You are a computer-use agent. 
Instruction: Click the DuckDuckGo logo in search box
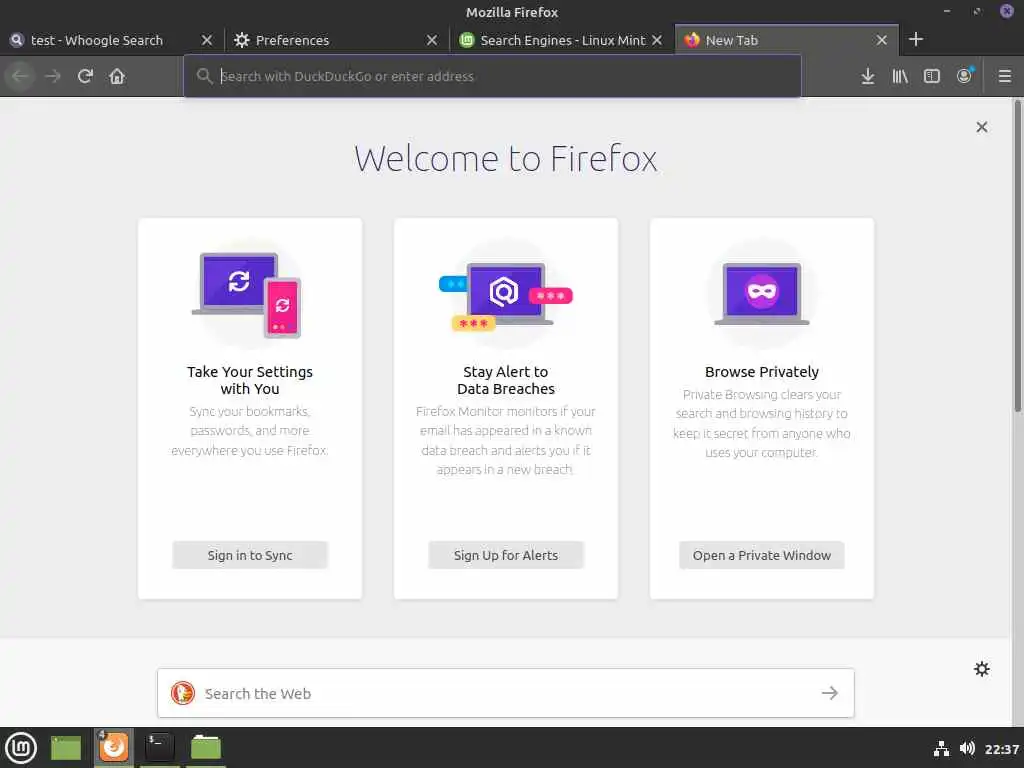[183, 693]
